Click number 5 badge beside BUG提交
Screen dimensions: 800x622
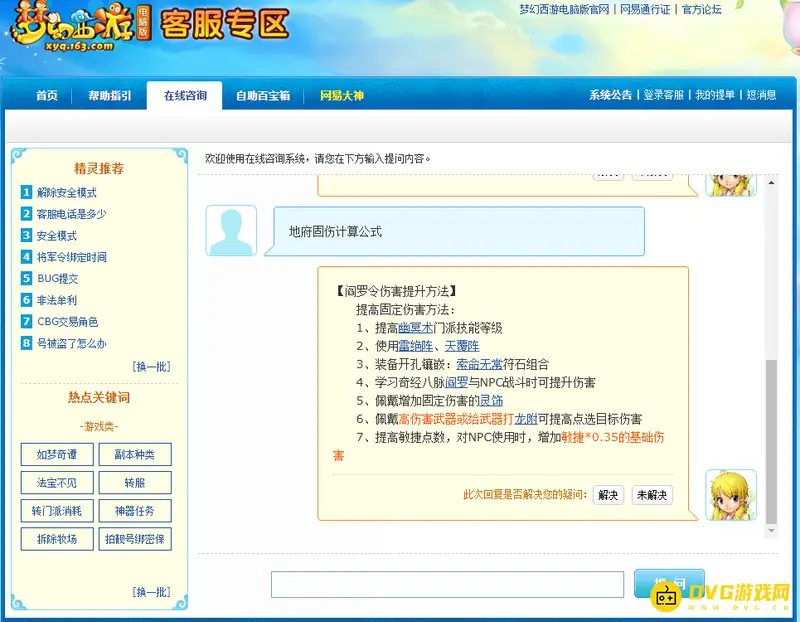point(27,278)
